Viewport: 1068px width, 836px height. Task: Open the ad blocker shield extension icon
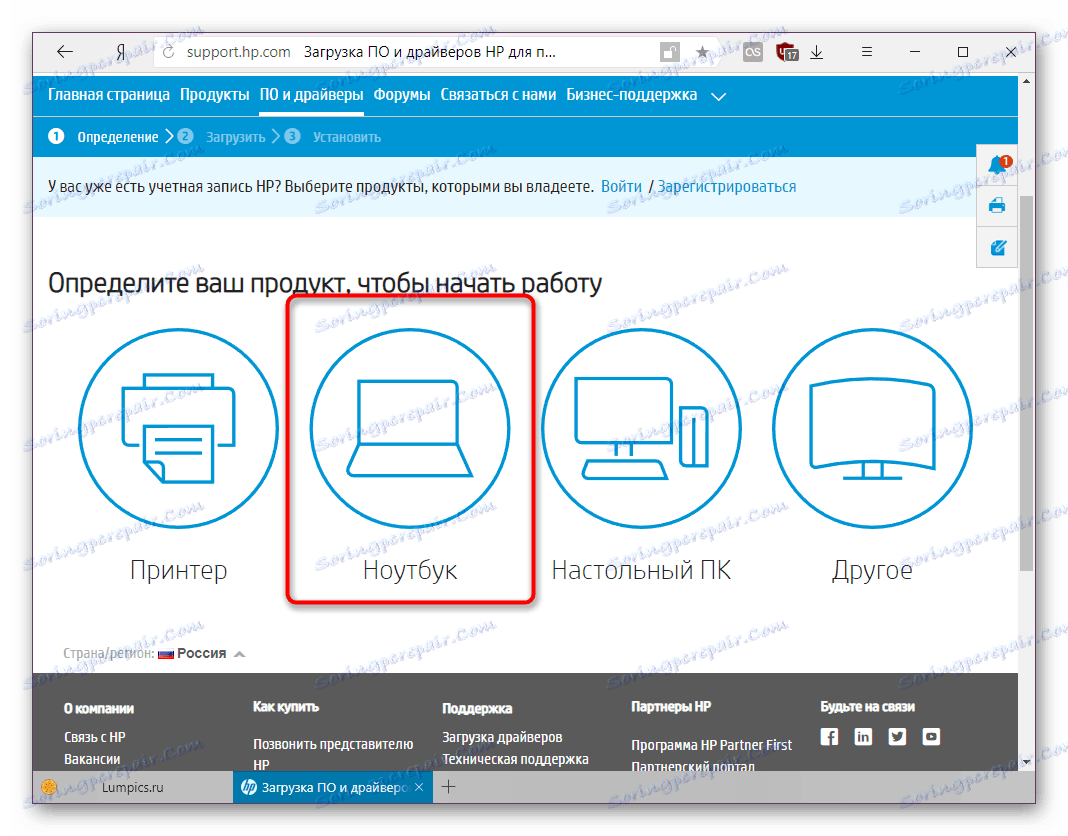[787, 51]
